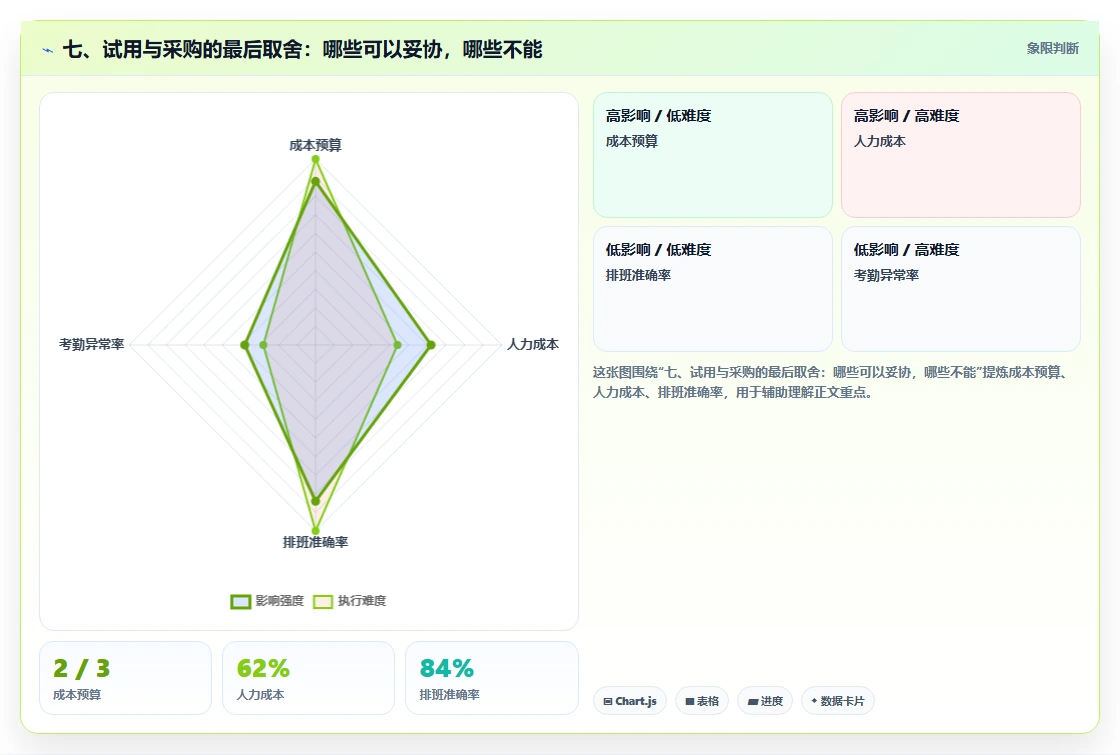1120x755 pixels.
Task: Click the icon in the 进度 chip
Action: pos(752,702)
